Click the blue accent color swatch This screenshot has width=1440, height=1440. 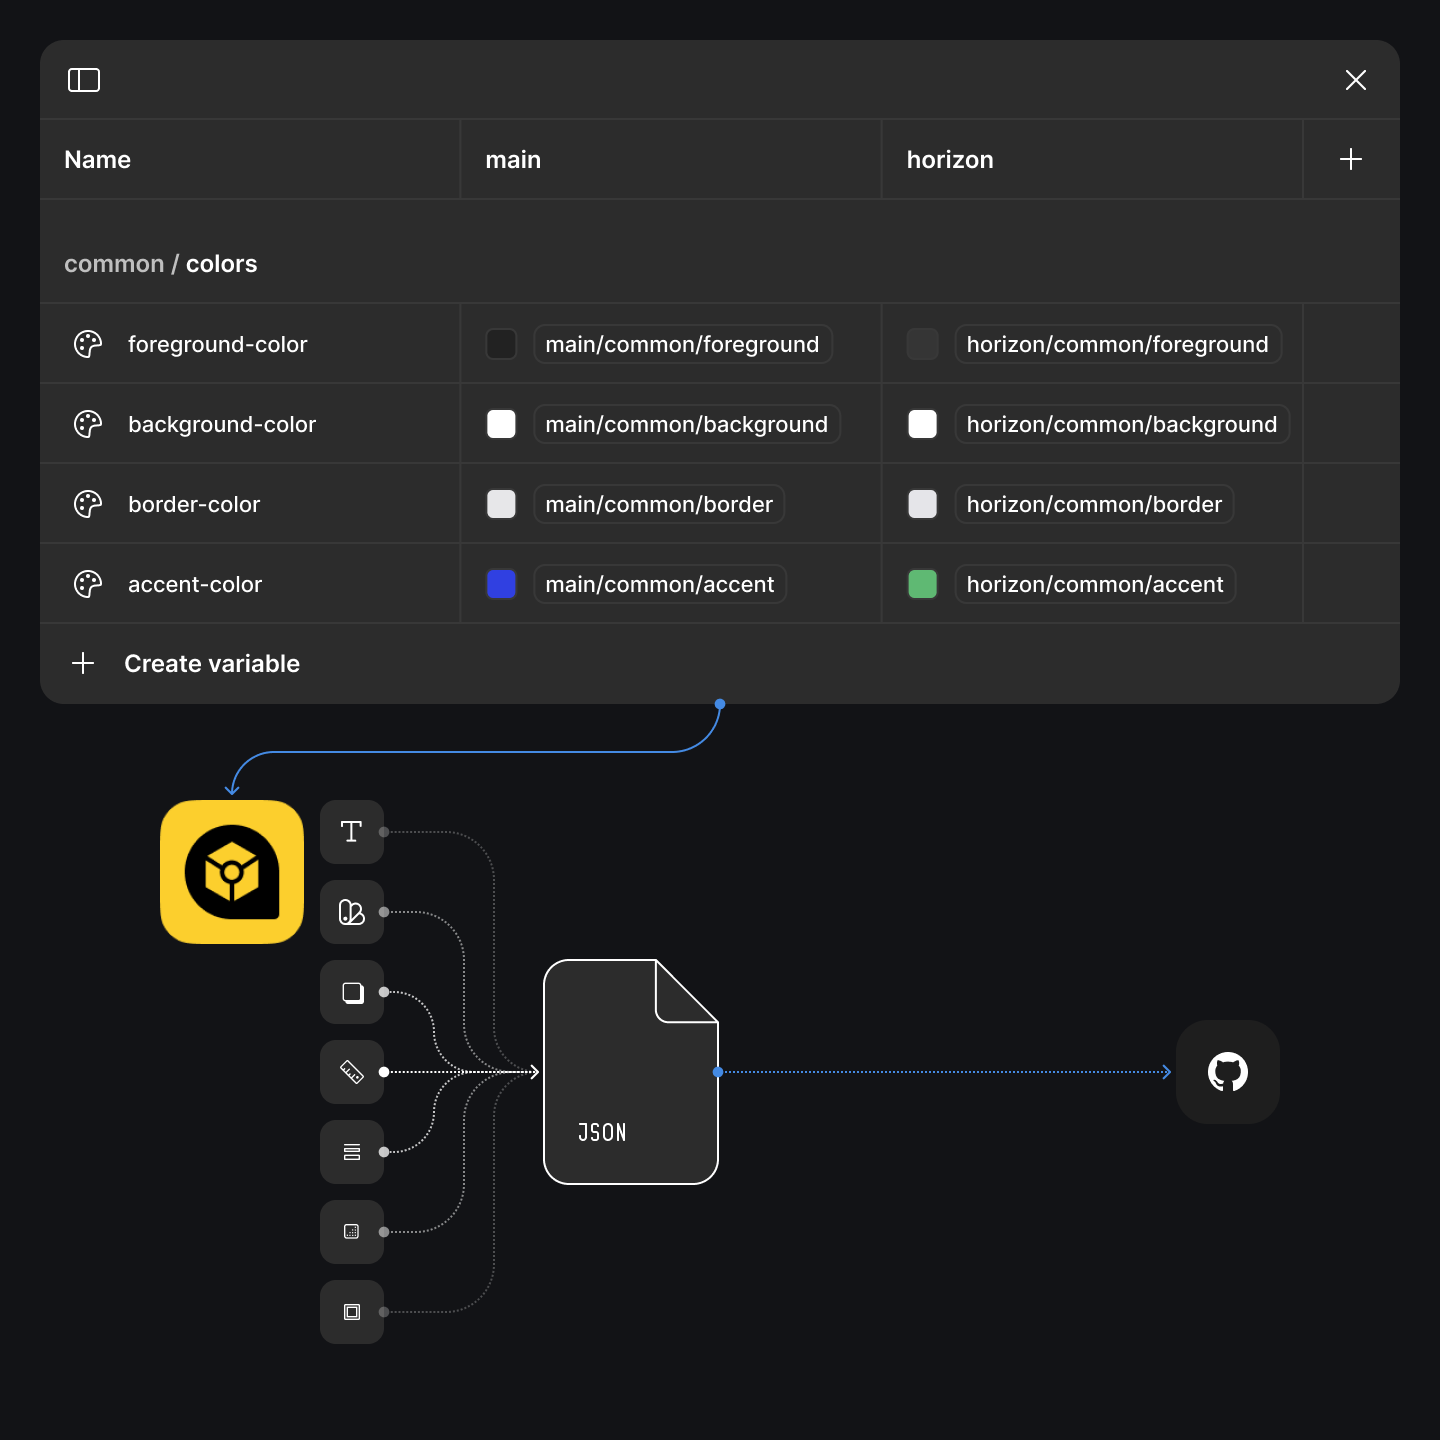tap(500, 583)
